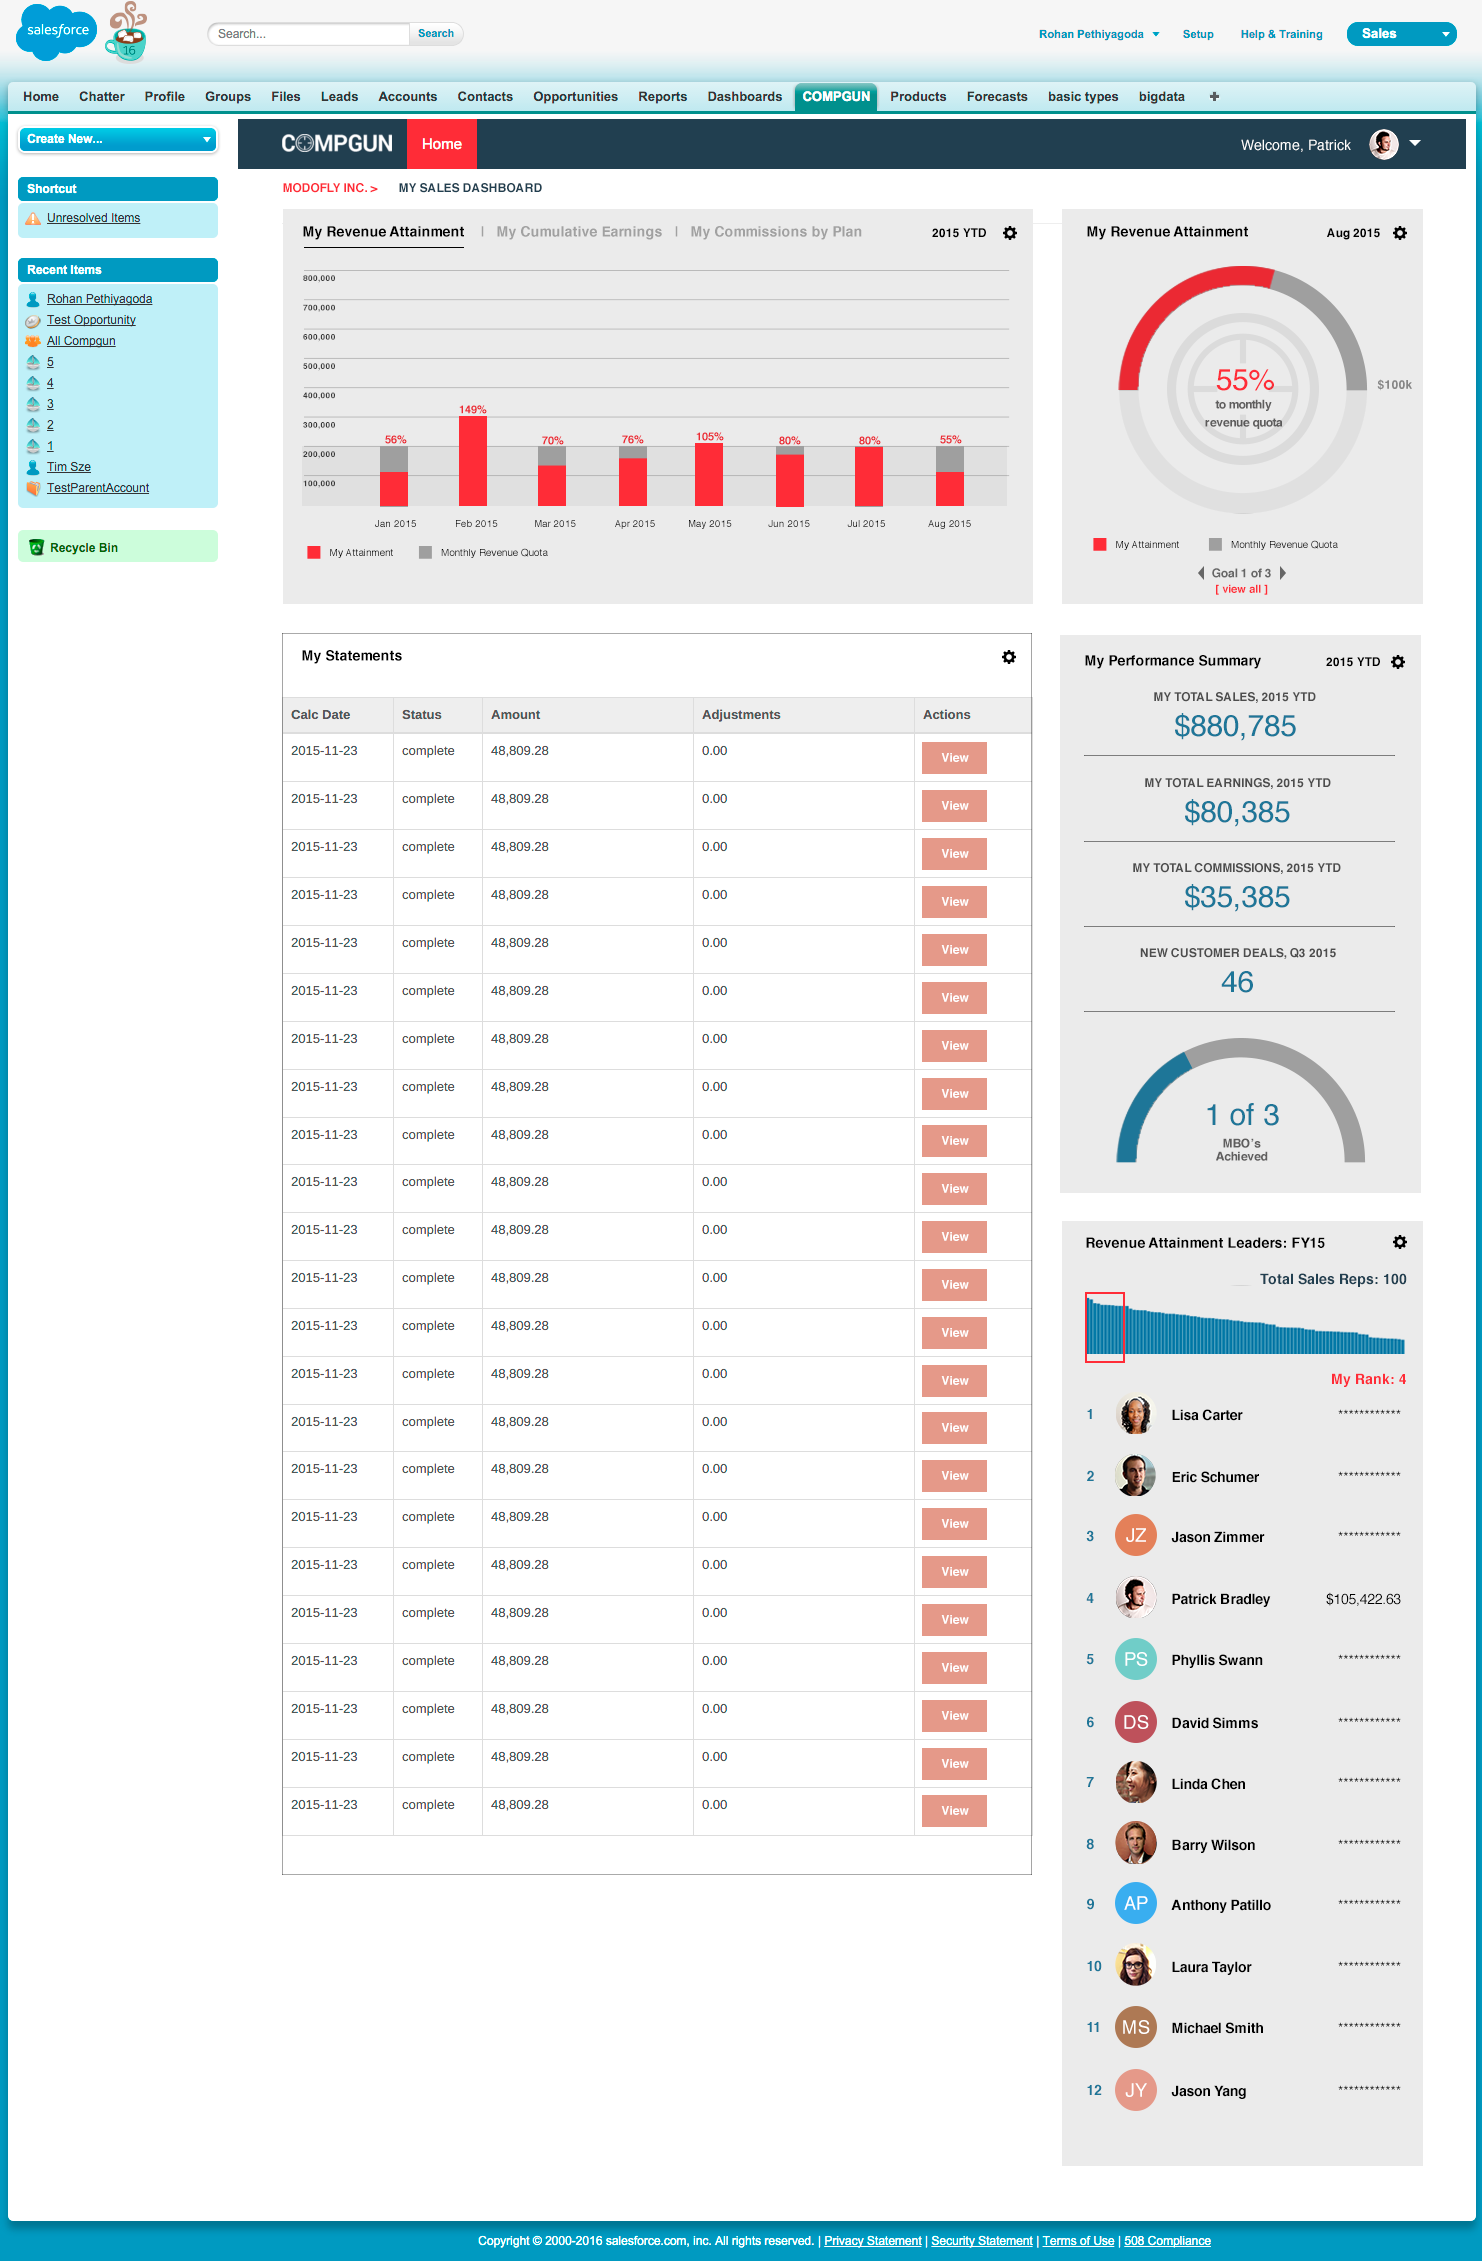1482x2262 pixels.
Task: Open the Setup link
Action: click(1198, 34)
